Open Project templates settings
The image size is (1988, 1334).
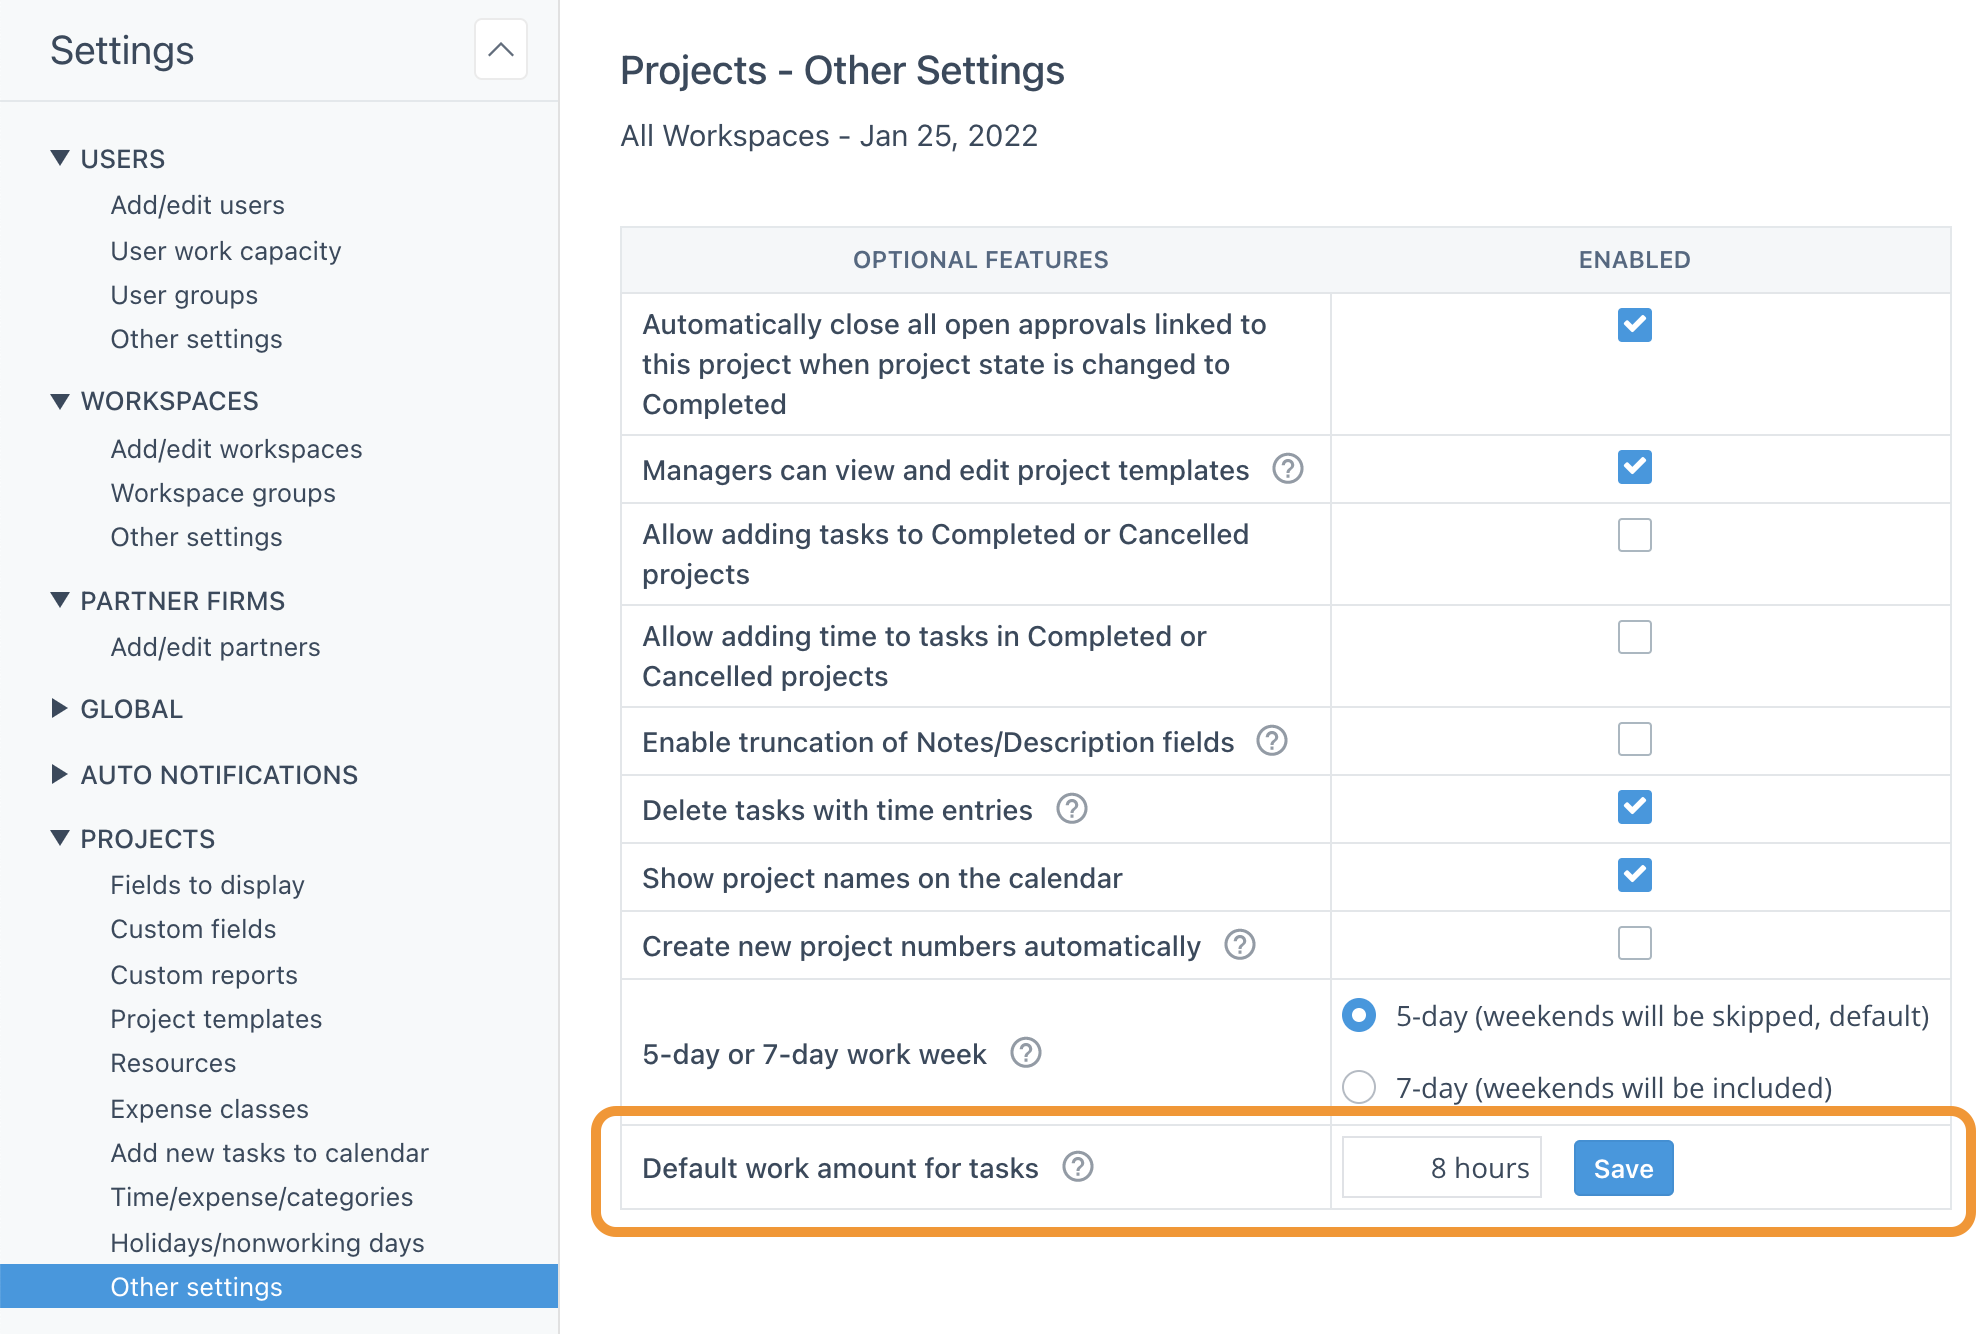tap(216, 1019)
